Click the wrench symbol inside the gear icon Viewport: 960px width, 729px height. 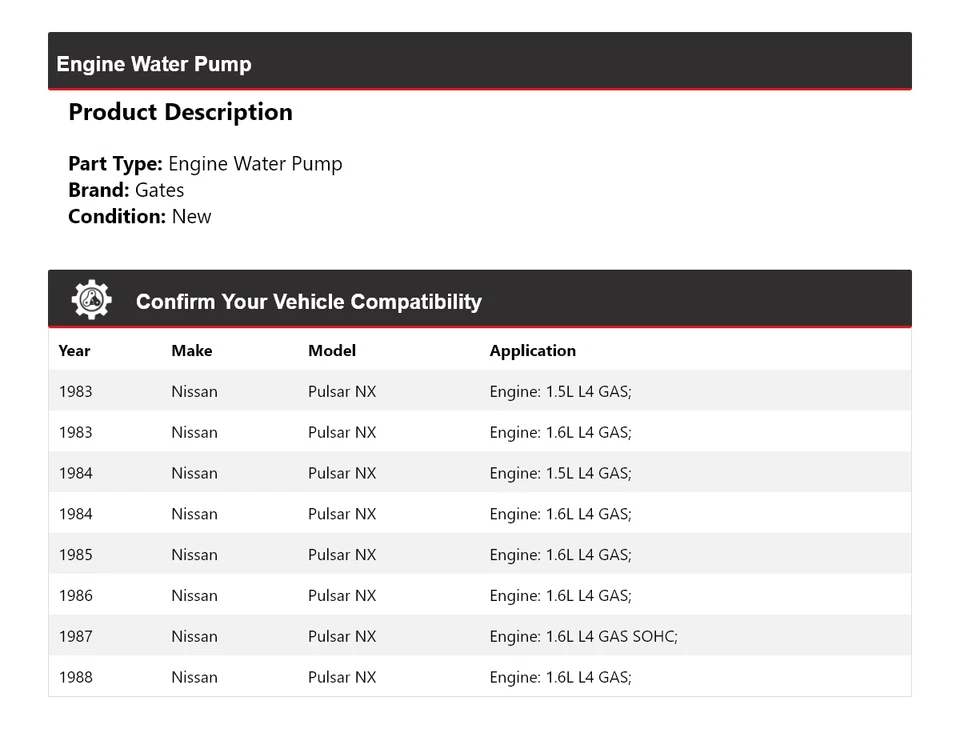(91, 299)
